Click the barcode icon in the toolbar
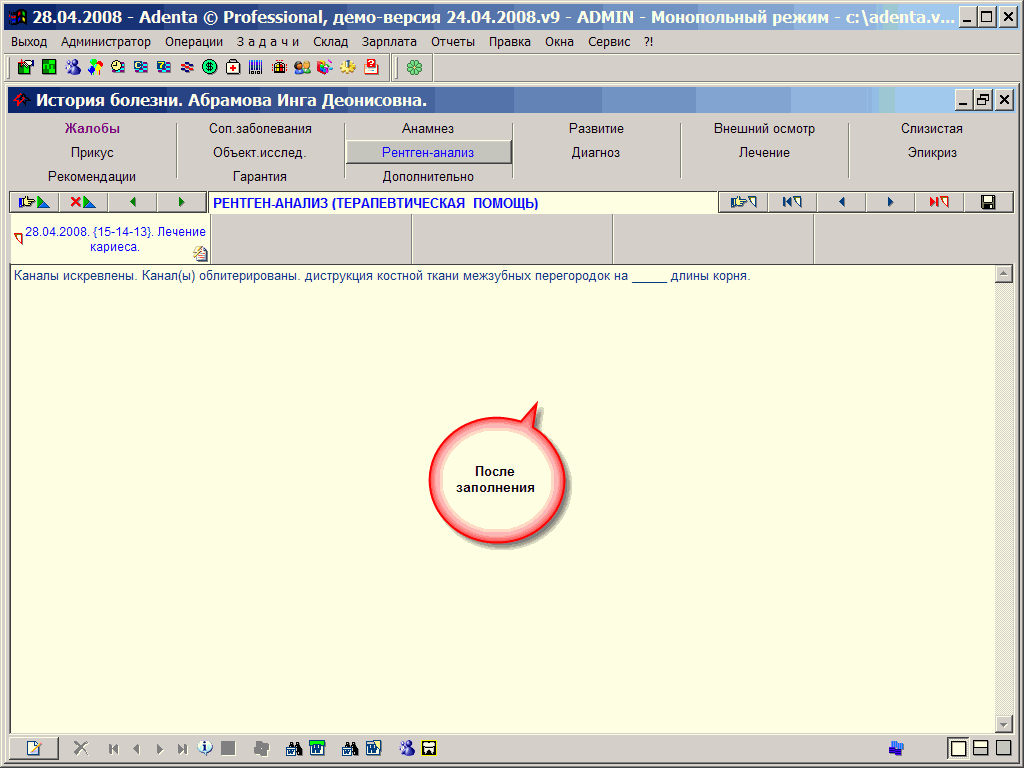This screenshot has width=1024, height=768. pos(256,67)
